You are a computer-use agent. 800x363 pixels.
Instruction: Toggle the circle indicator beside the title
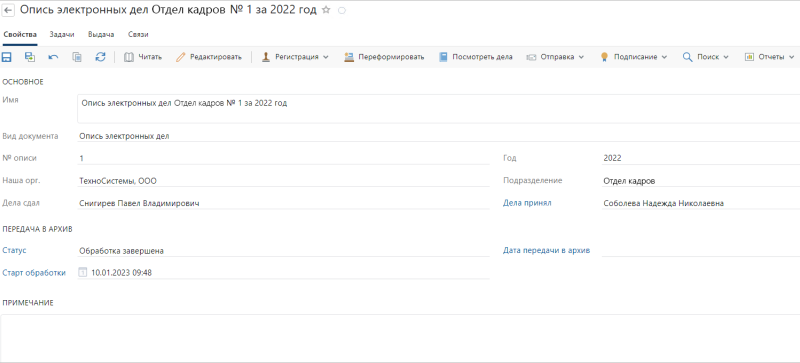pyautogui.click(x=342, y=11)
